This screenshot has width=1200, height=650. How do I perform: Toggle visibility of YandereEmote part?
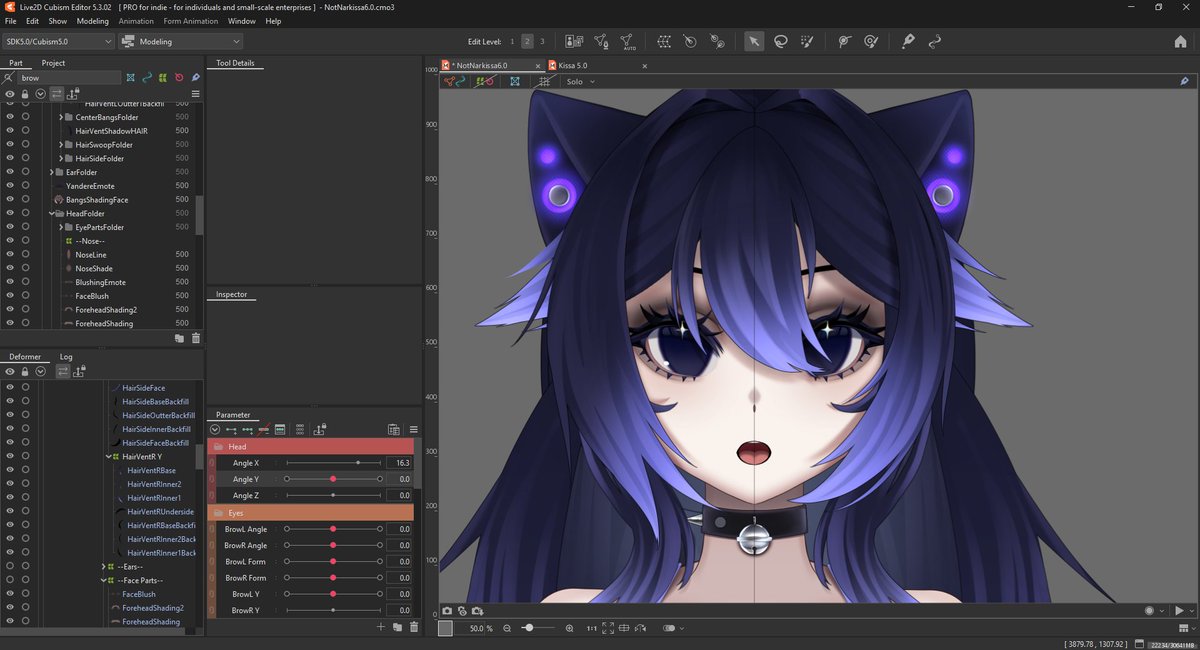point(10,186)
